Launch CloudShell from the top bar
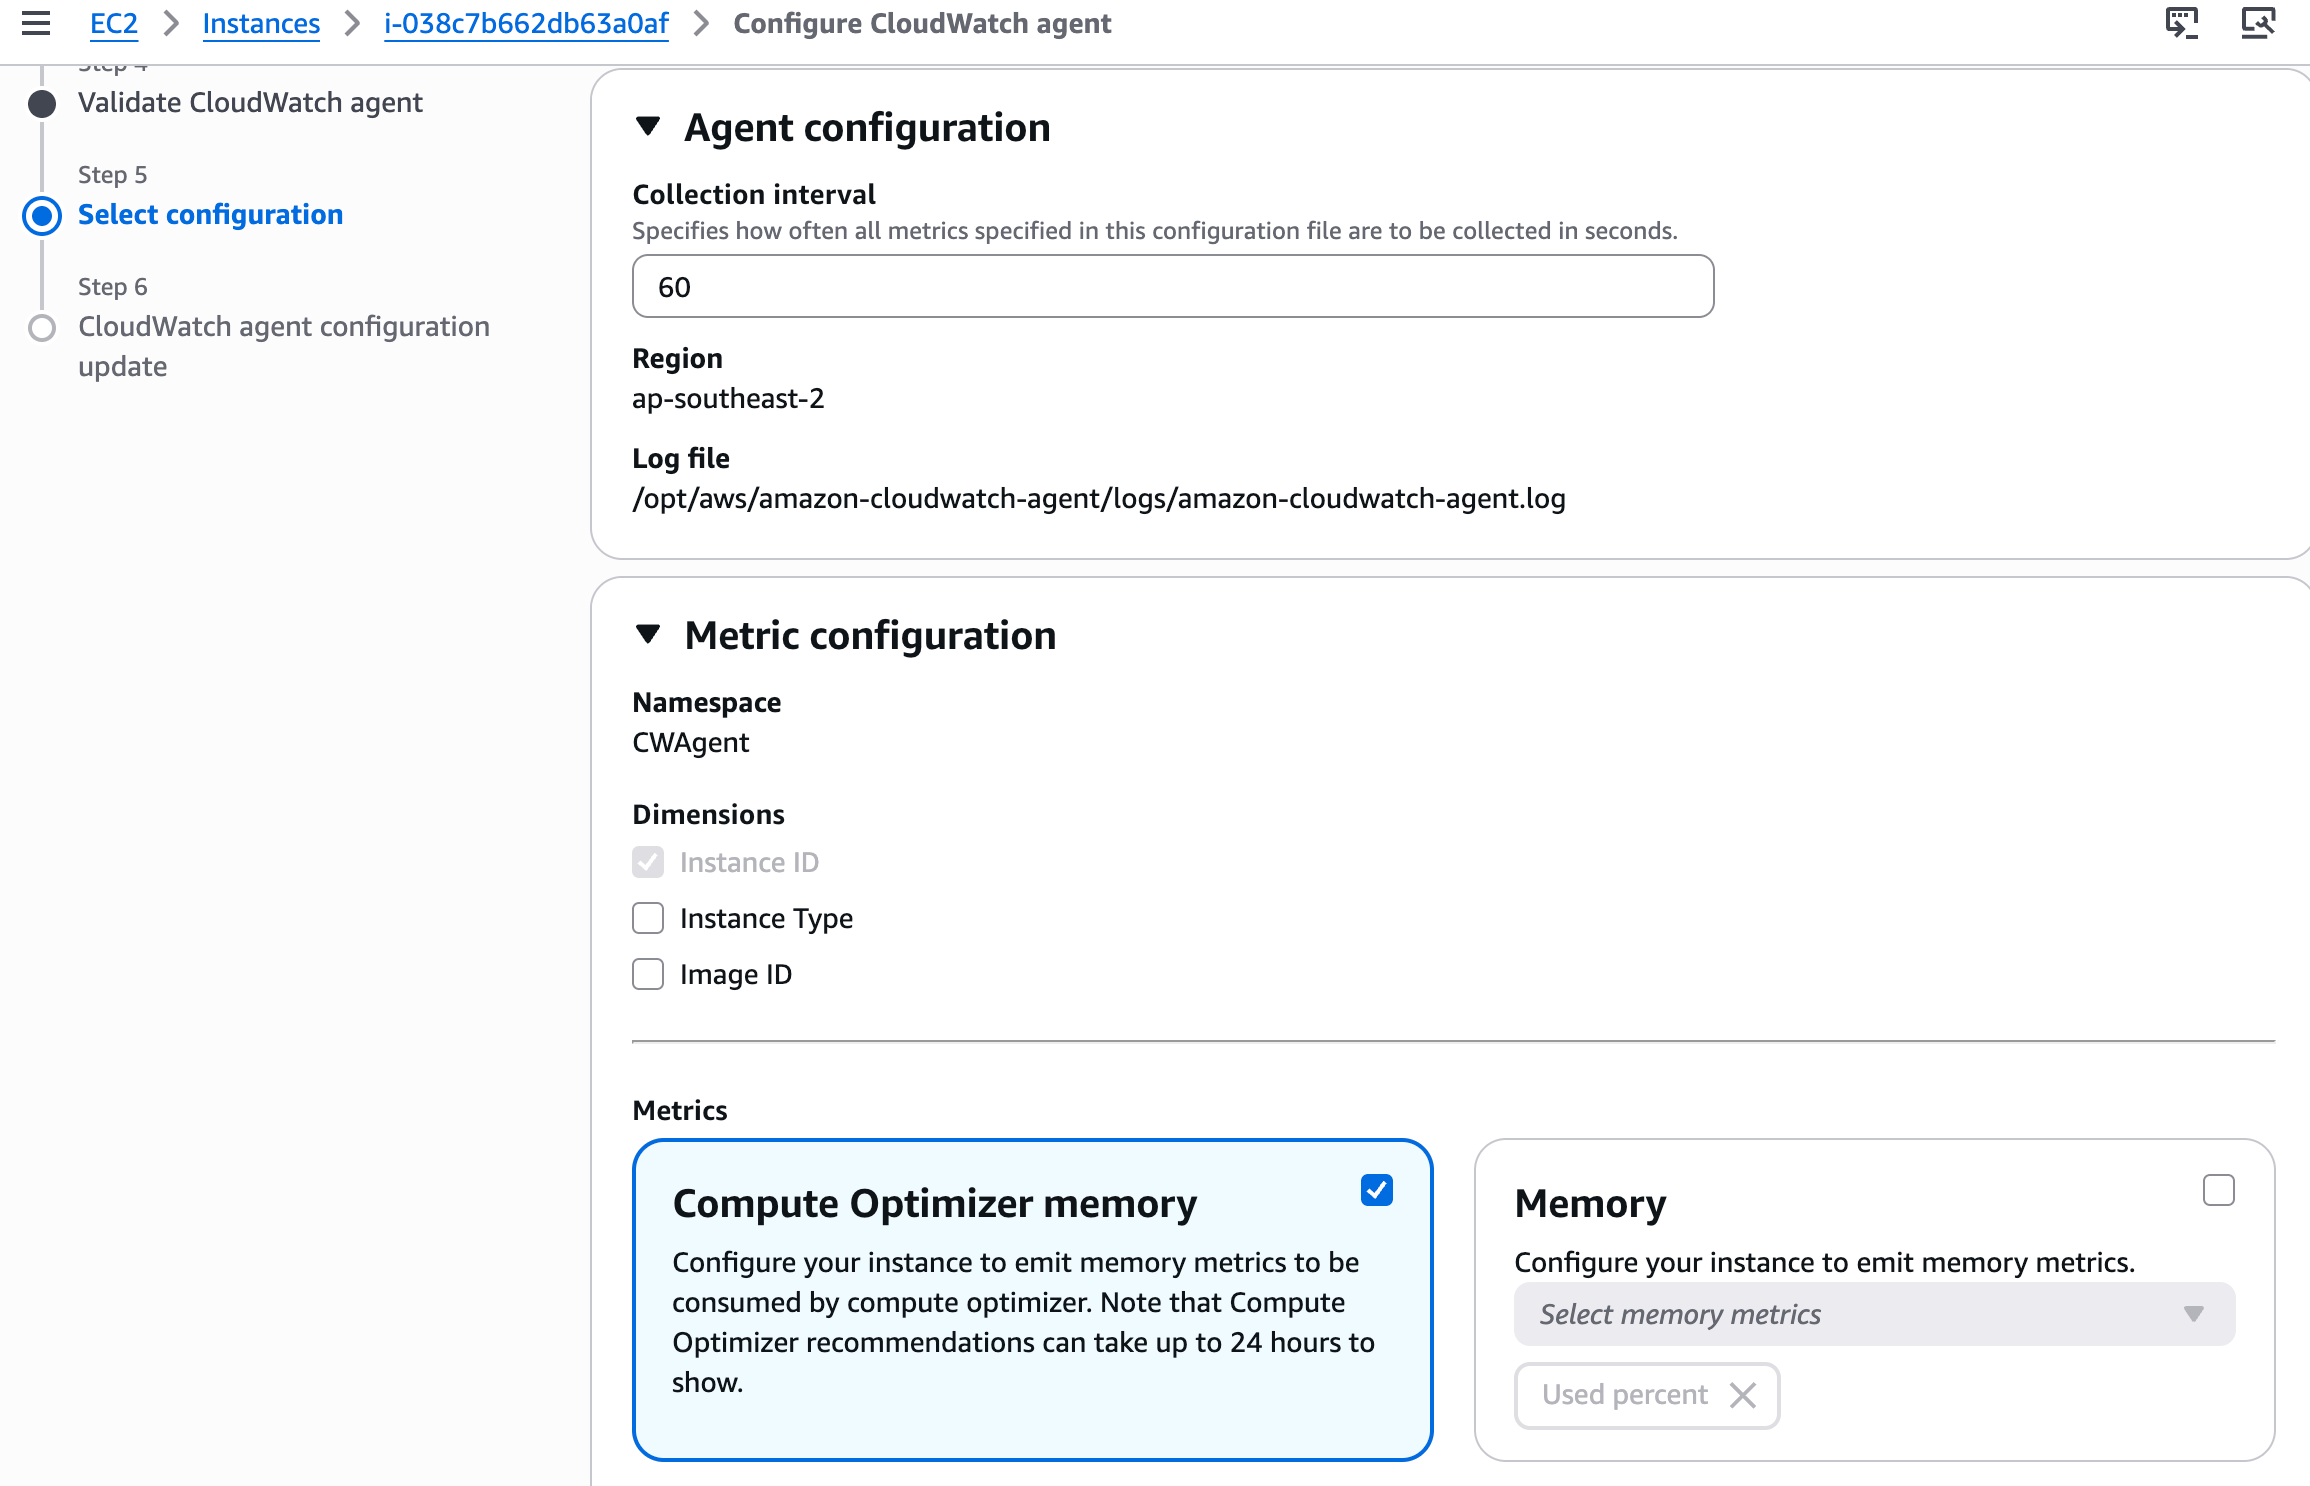The height and width of the screenshot is (1486, 2310). pyautogui.click(x=2182, y=22)
